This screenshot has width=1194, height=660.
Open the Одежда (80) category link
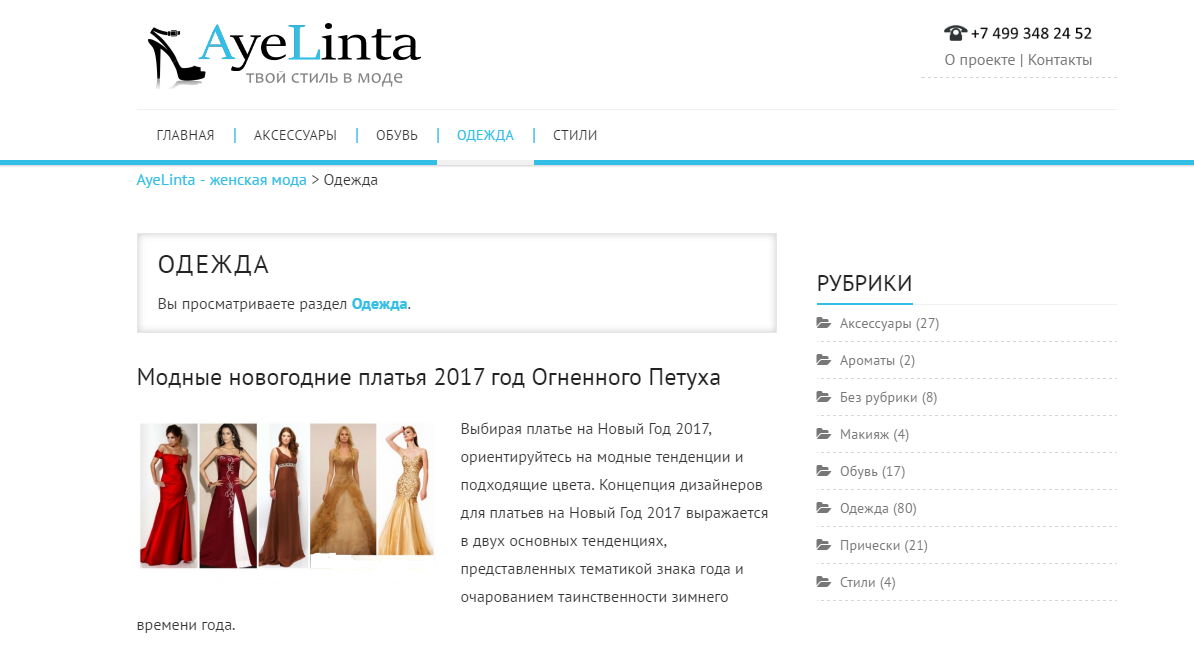pyautogui.click(x=878, y=509)
